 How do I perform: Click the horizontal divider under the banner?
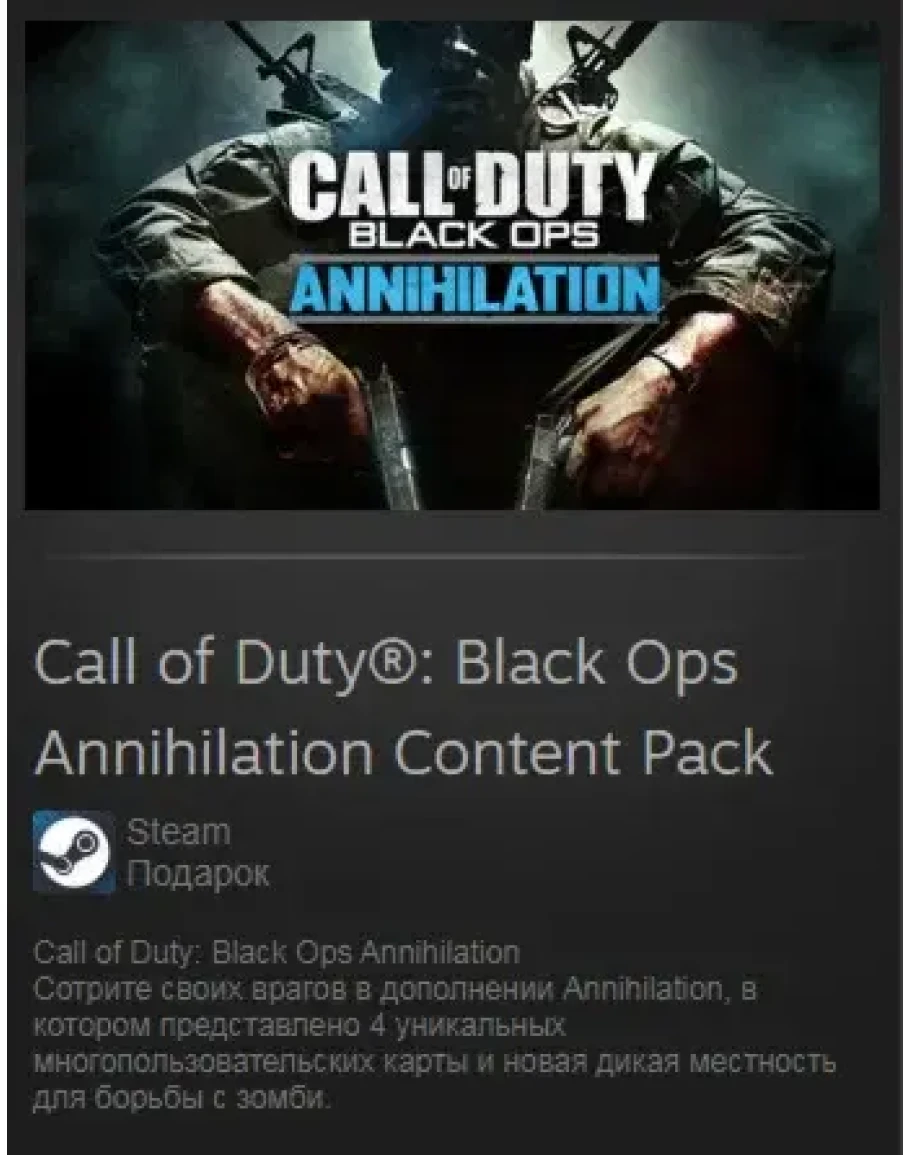point(426,556)
